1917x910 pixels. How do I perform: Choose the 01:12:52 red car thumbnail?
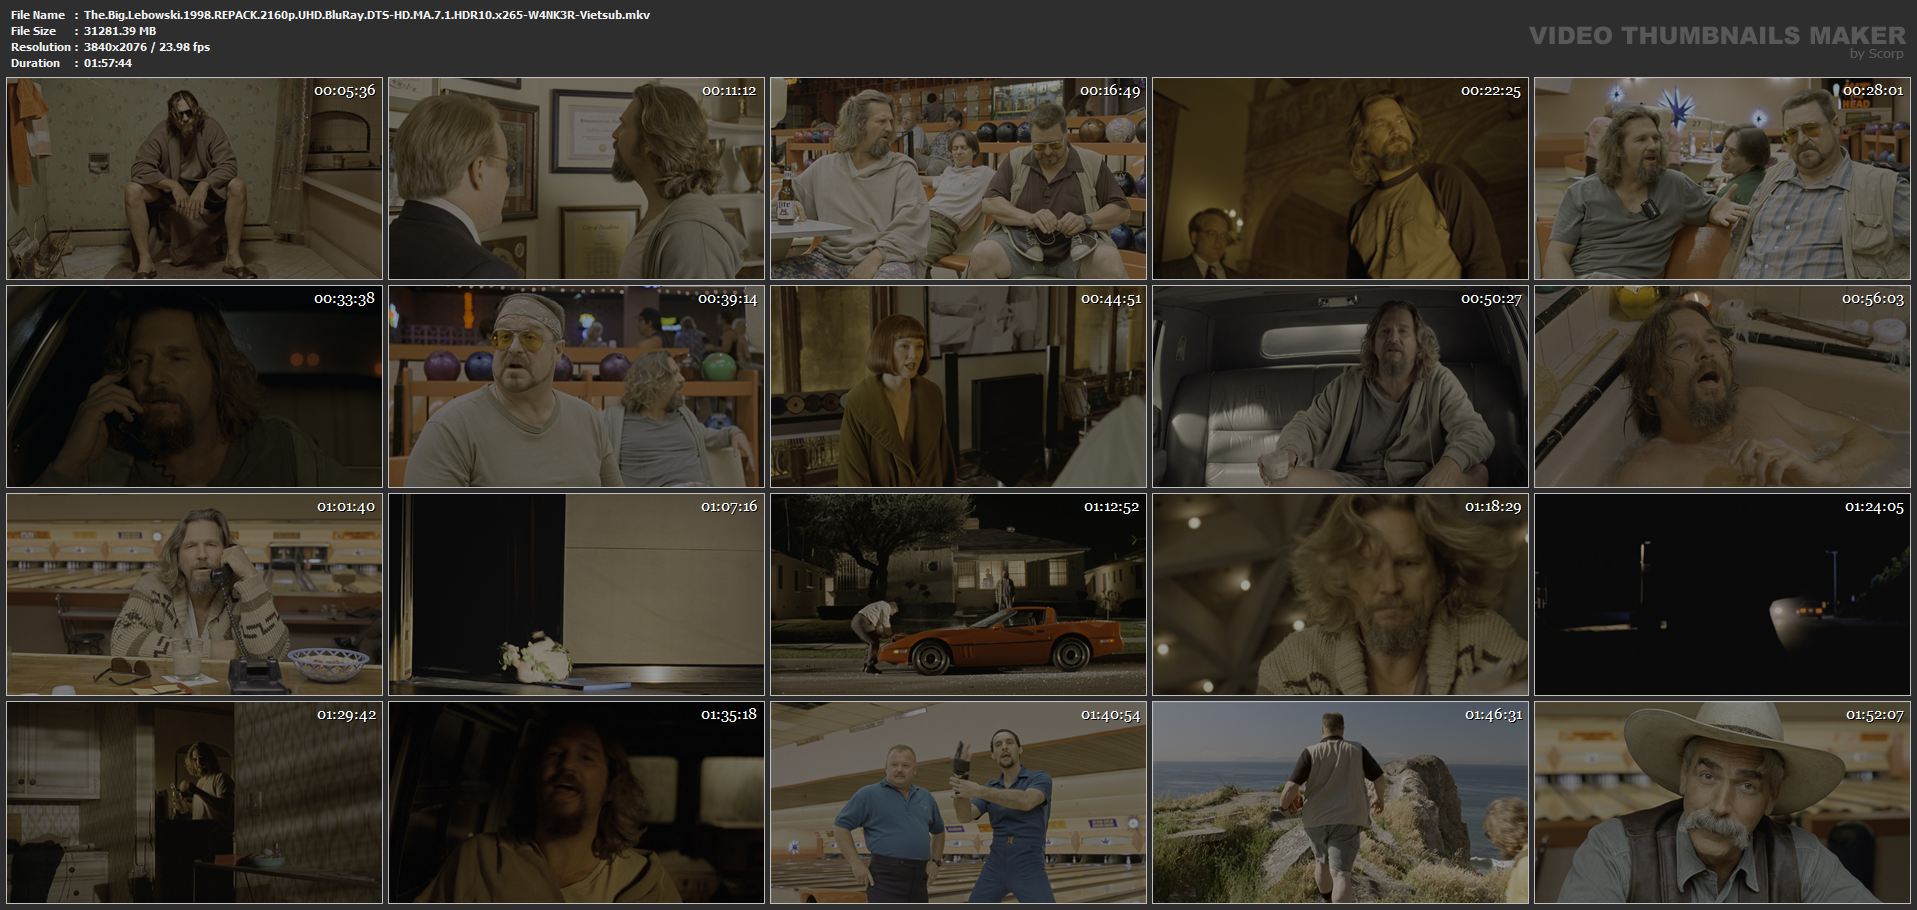coord(958,595)
